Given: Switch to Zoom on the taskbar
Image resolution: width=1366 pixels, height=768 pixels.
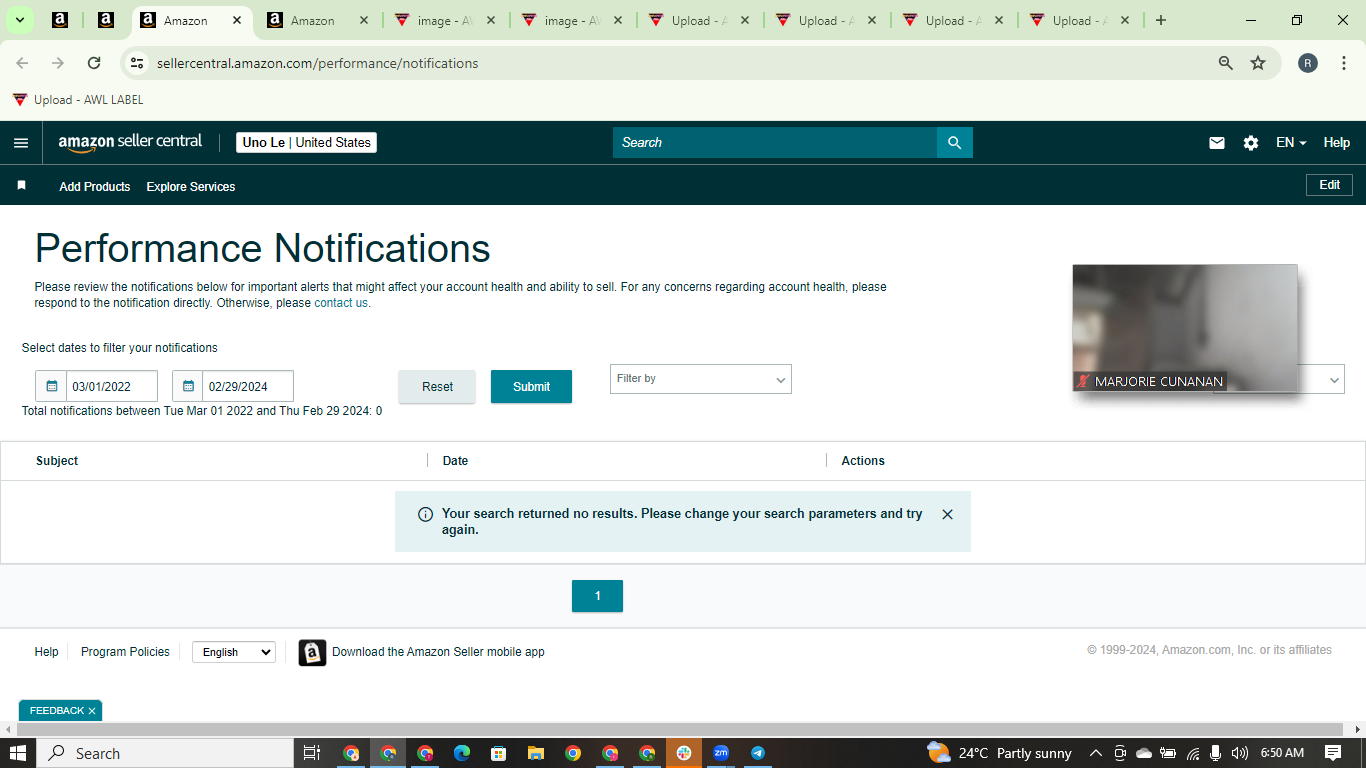Looking at the screenshot, I should tap(720, 753).
